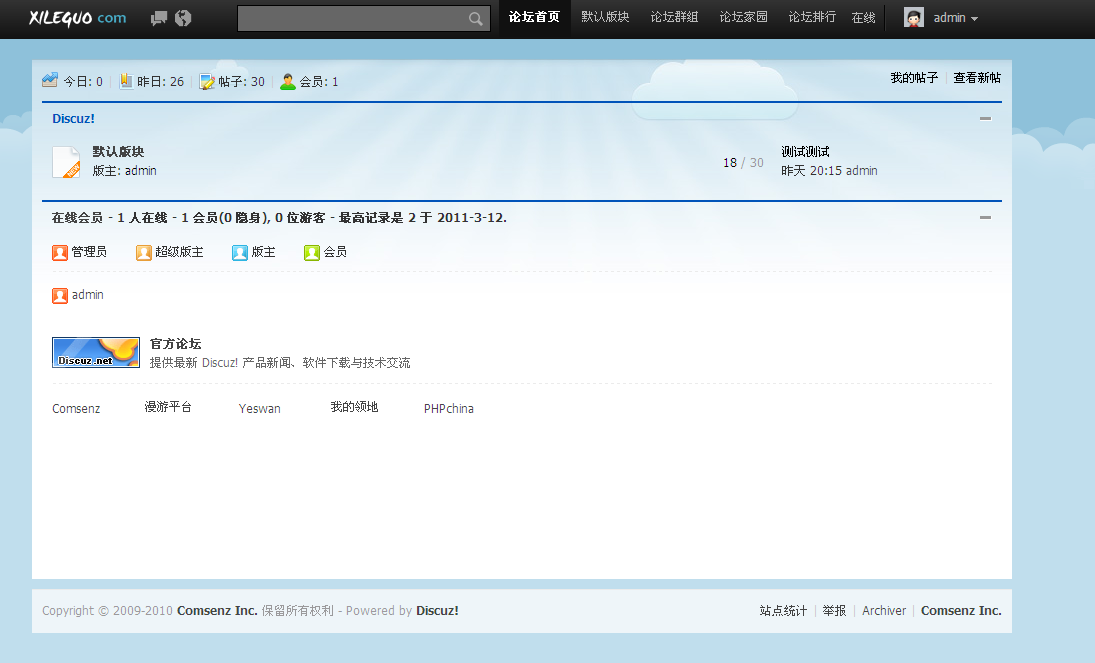Click the chat bubbles icon in header
This screenshot has height=663, width=1095.
159,18
